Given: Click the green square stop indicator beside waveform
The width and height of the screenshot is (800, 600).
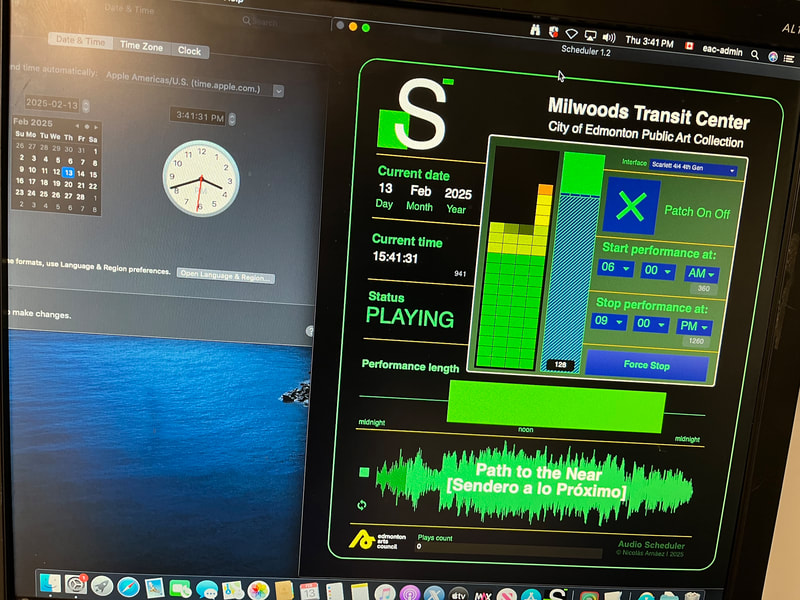Looking at the screenshot, I should coord(364,472).
